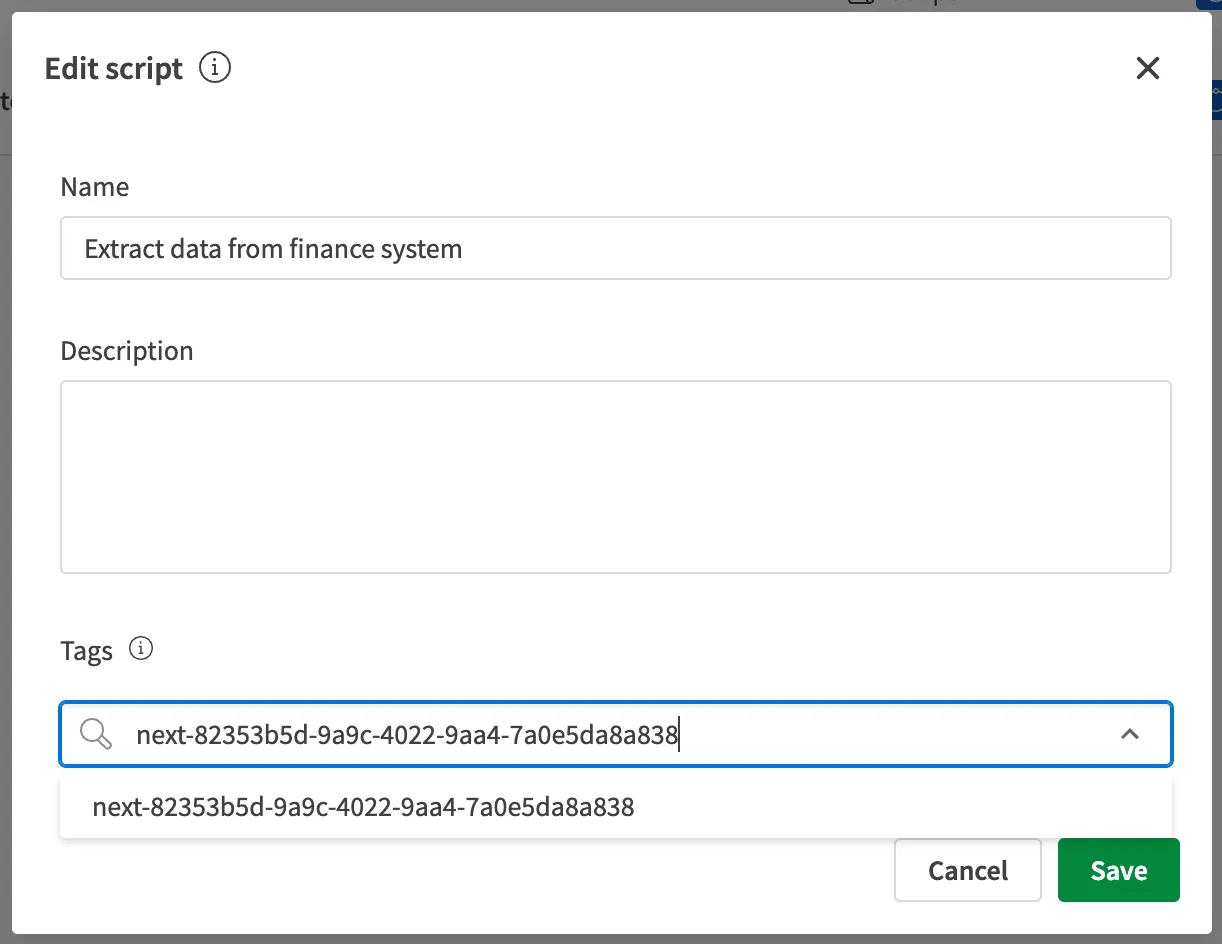
Task: Select the suggested tag next-82353b5d in dropdown list
Action: (x=363, y=807)
